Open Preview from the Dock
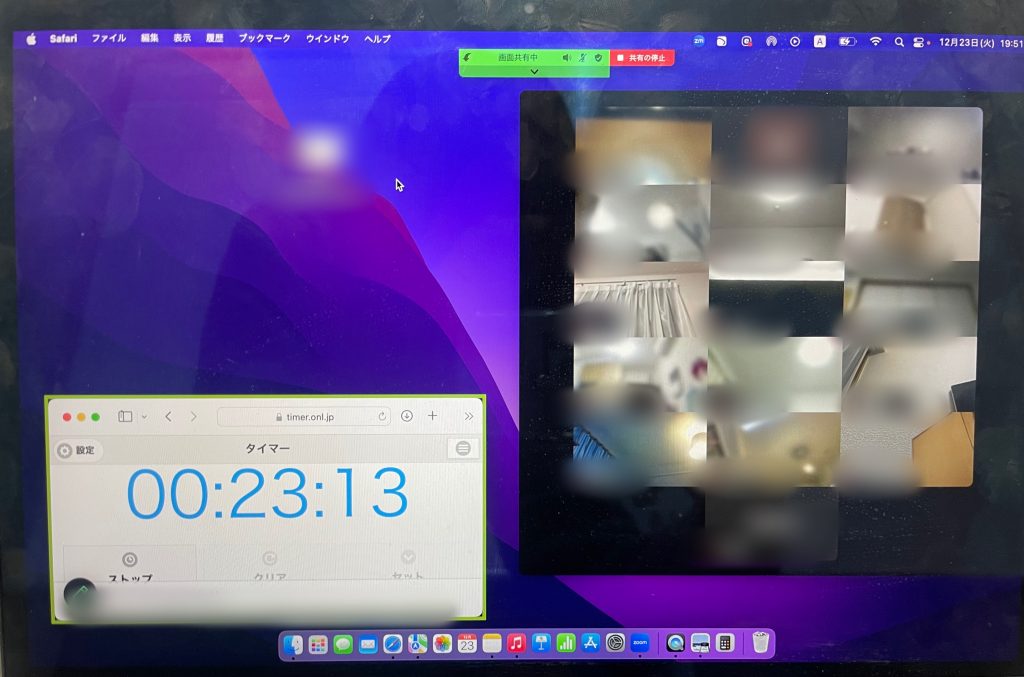This screenshot has height=677, width=1024. 700,643
